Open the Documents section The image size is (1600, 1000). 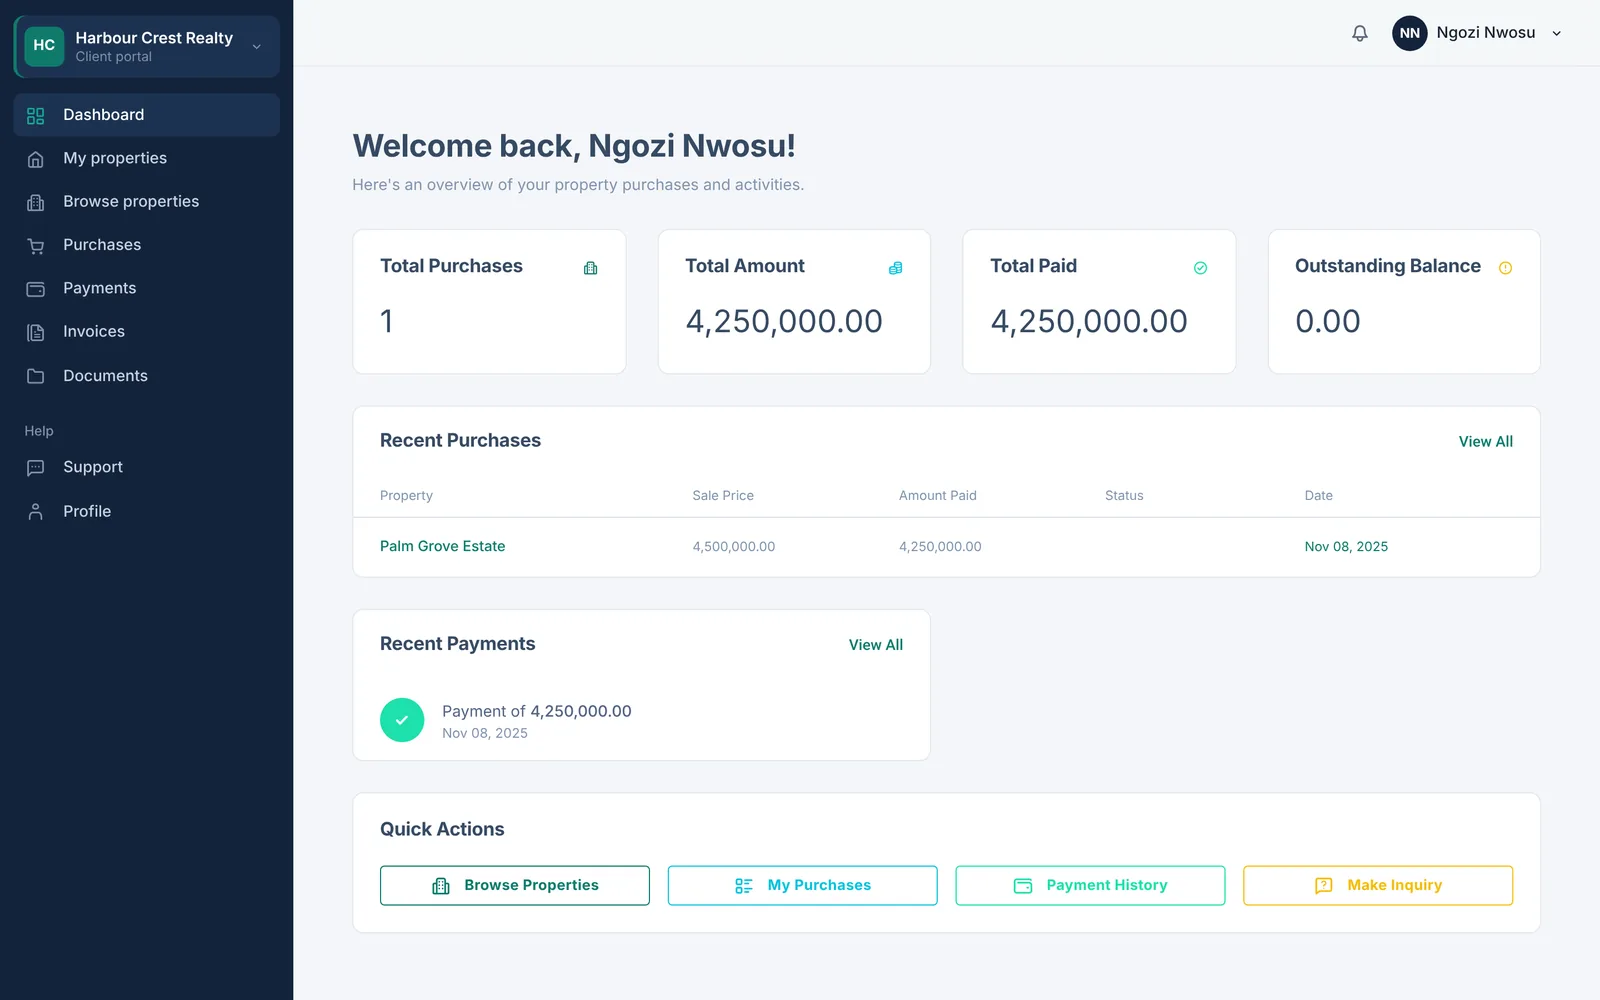coord(147,376)
